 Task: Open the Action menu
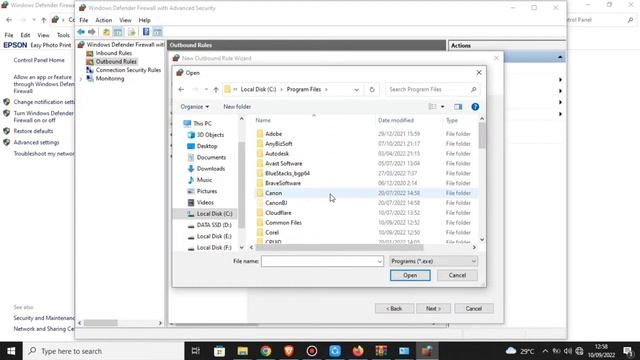pyautogui.click(x=103, y=20)
